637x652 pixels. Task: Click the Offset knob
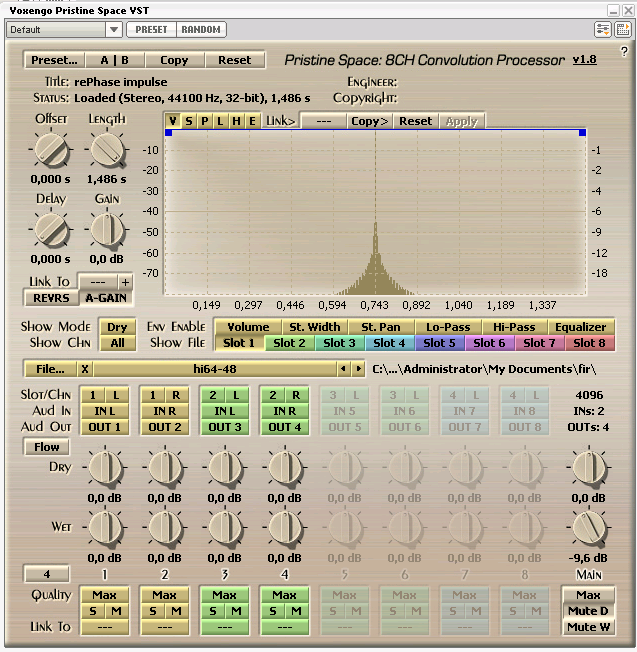tap(51, 150)
